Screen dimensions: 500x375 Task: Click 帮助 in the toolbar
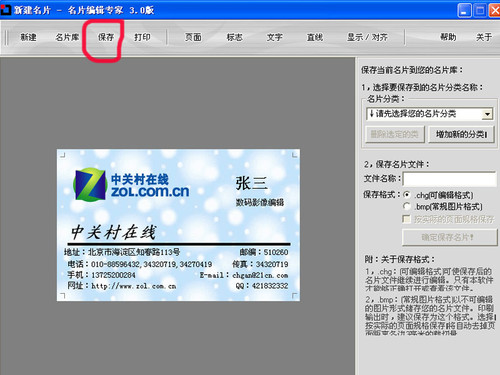448,37
